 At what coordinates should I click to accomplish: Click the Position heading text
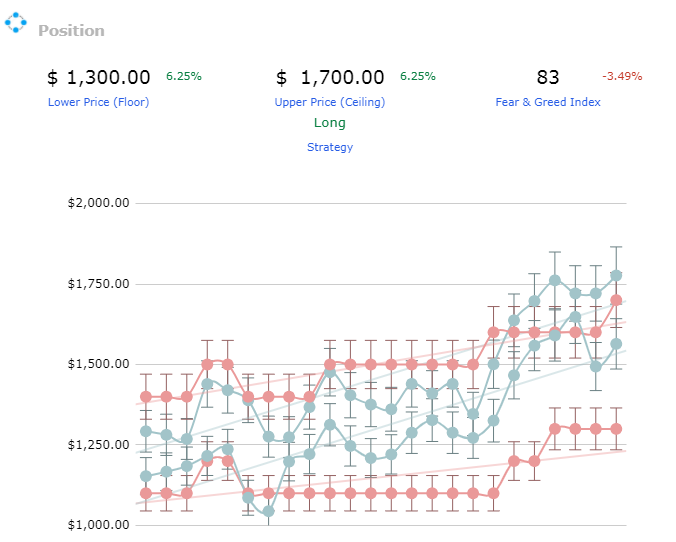(72, 31)
